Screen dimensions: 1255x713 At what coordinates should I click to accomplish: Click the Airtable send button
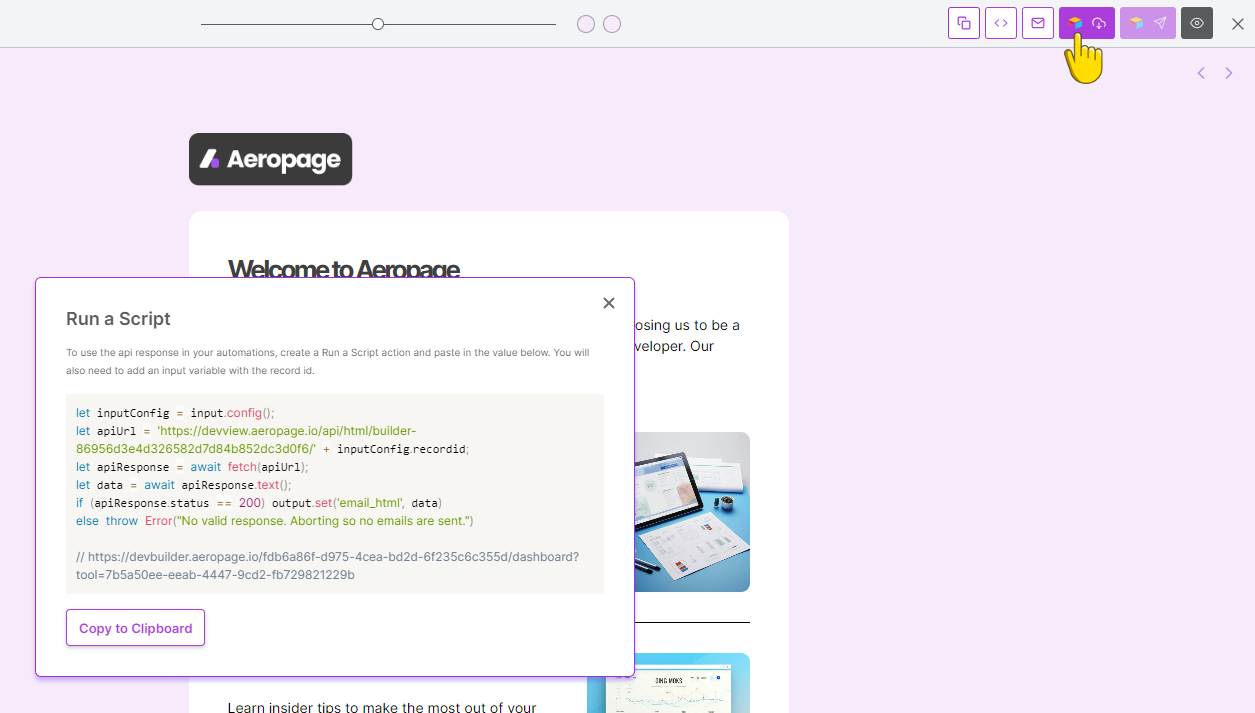point(1148,23)
